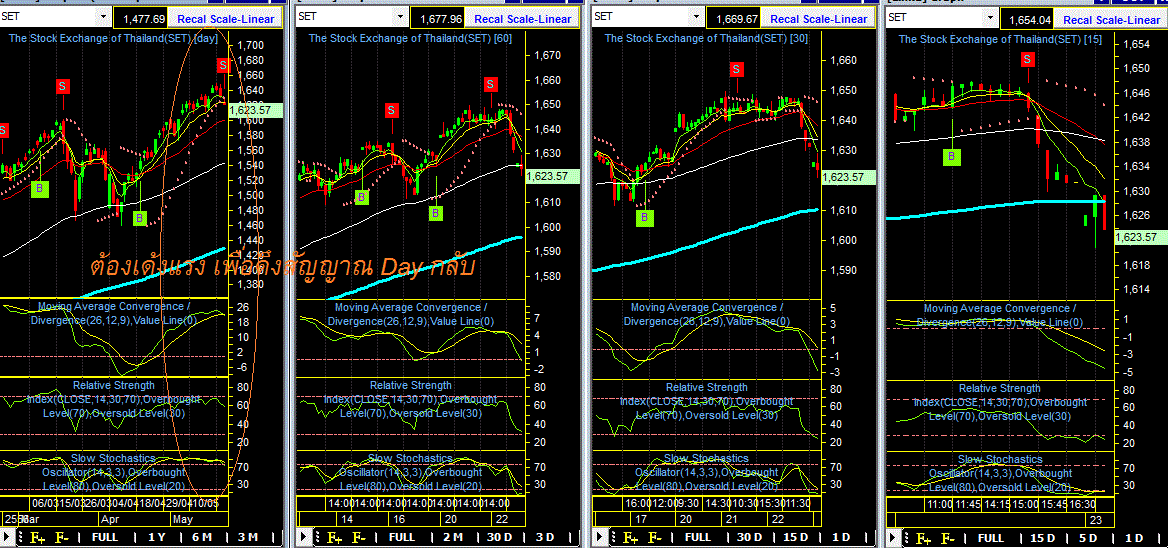Screen dimensions: 1168x548
Task: Click red S sell marker in 30-minute chart
Action: click(737, 69)
